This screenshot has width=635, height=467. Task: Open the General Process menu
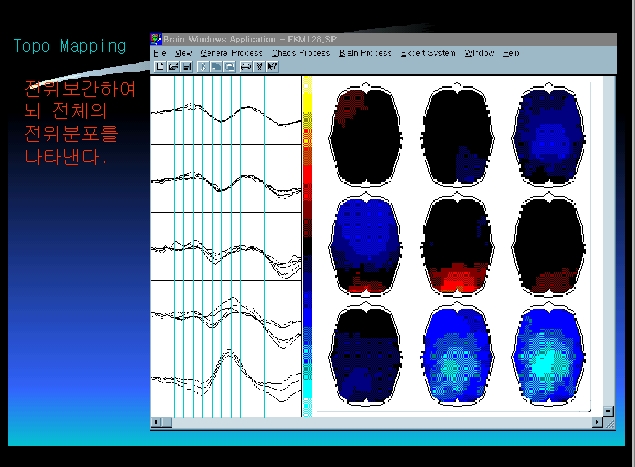point(232,53)
